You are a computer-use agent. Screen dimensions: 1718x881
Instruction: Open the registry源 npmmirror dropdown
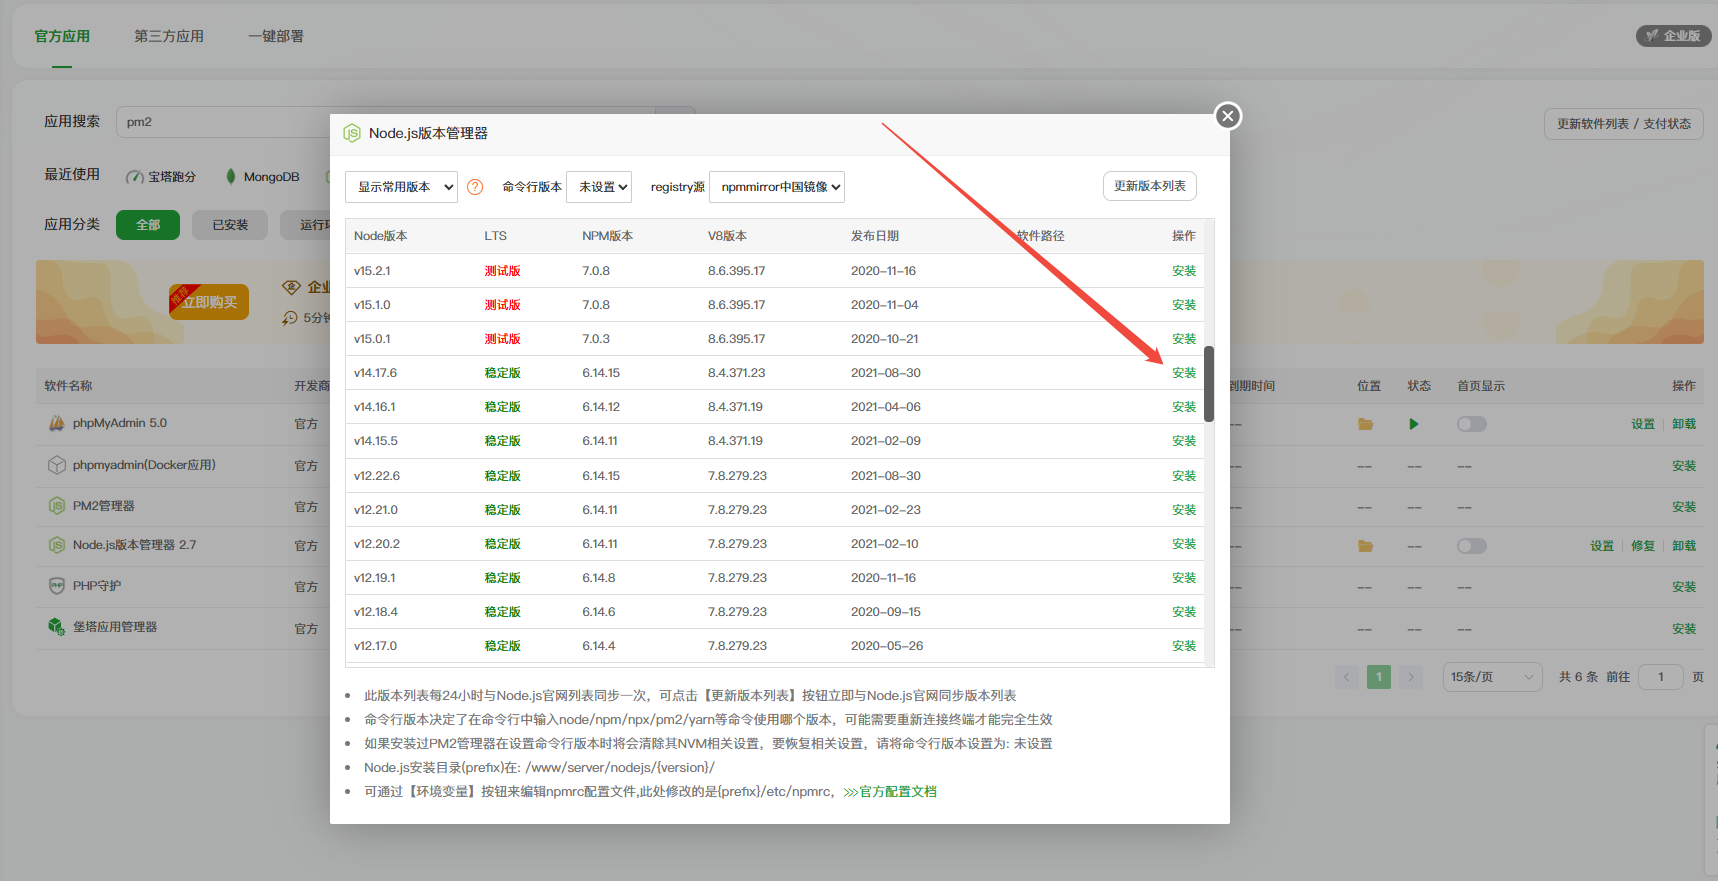tap(777, 187)
